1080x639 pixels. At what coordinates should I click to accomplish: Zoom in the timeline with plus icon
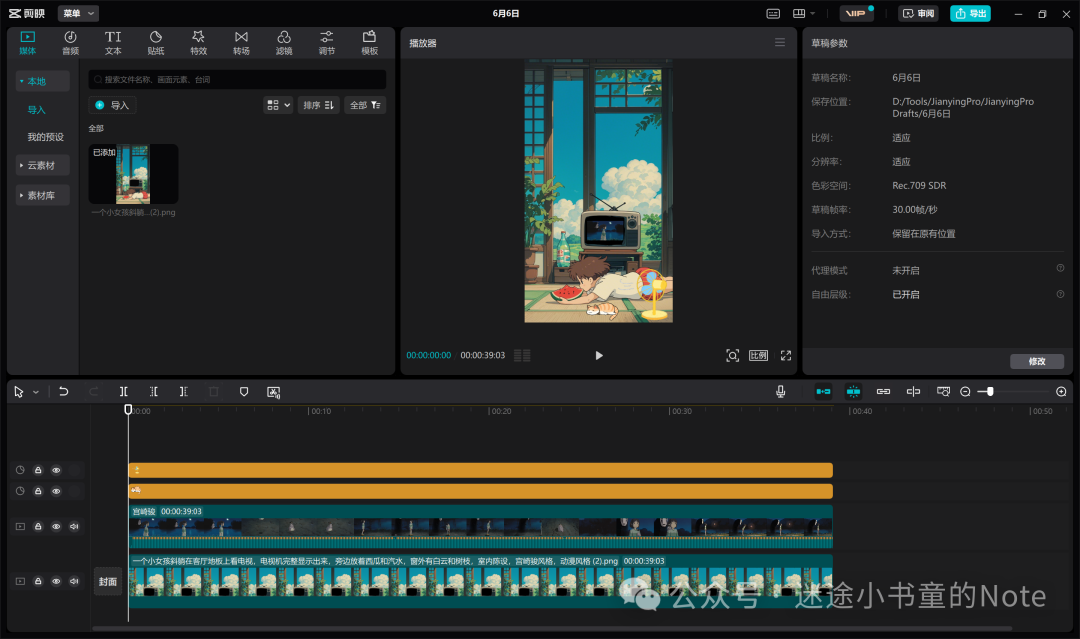[1061, 392]
